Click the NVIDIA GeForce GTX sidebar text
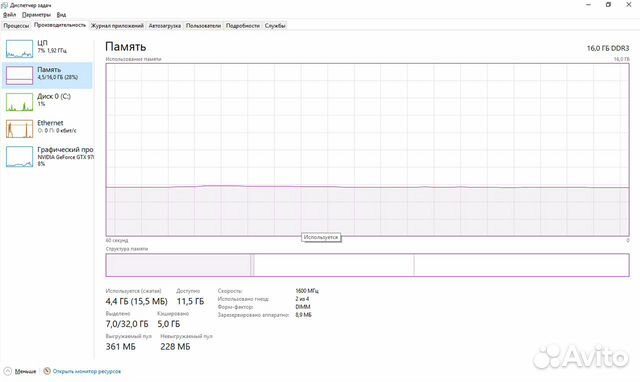 point(65,157)
